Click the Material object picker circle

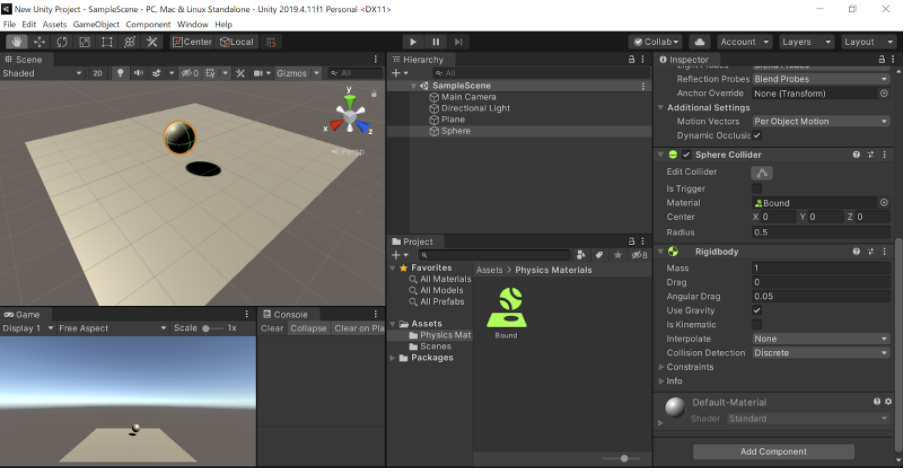884,202
